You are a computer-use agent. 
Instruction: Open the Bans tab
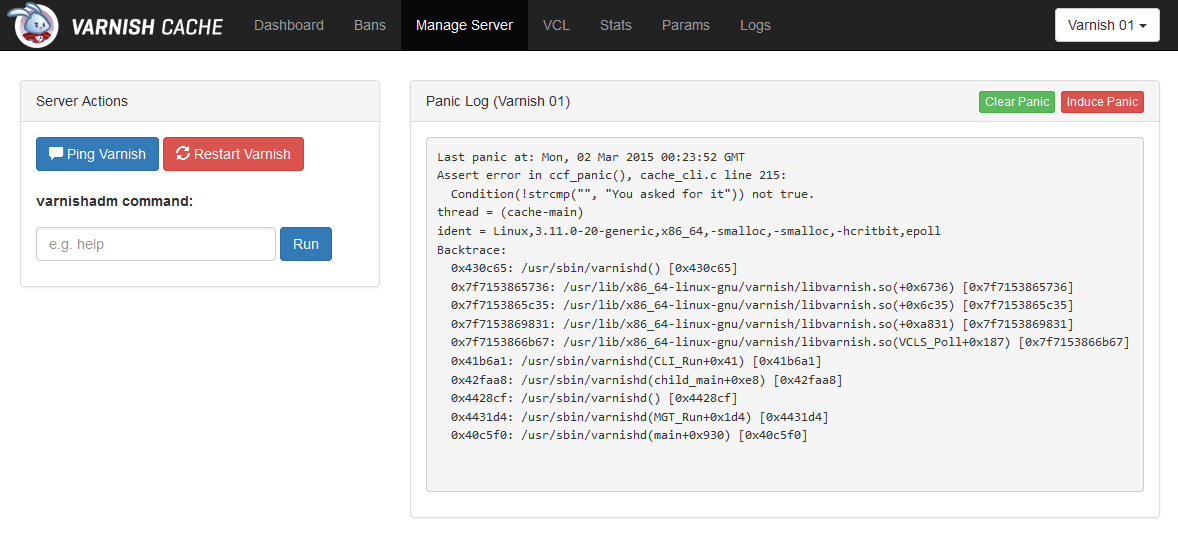tap(370, 25)
